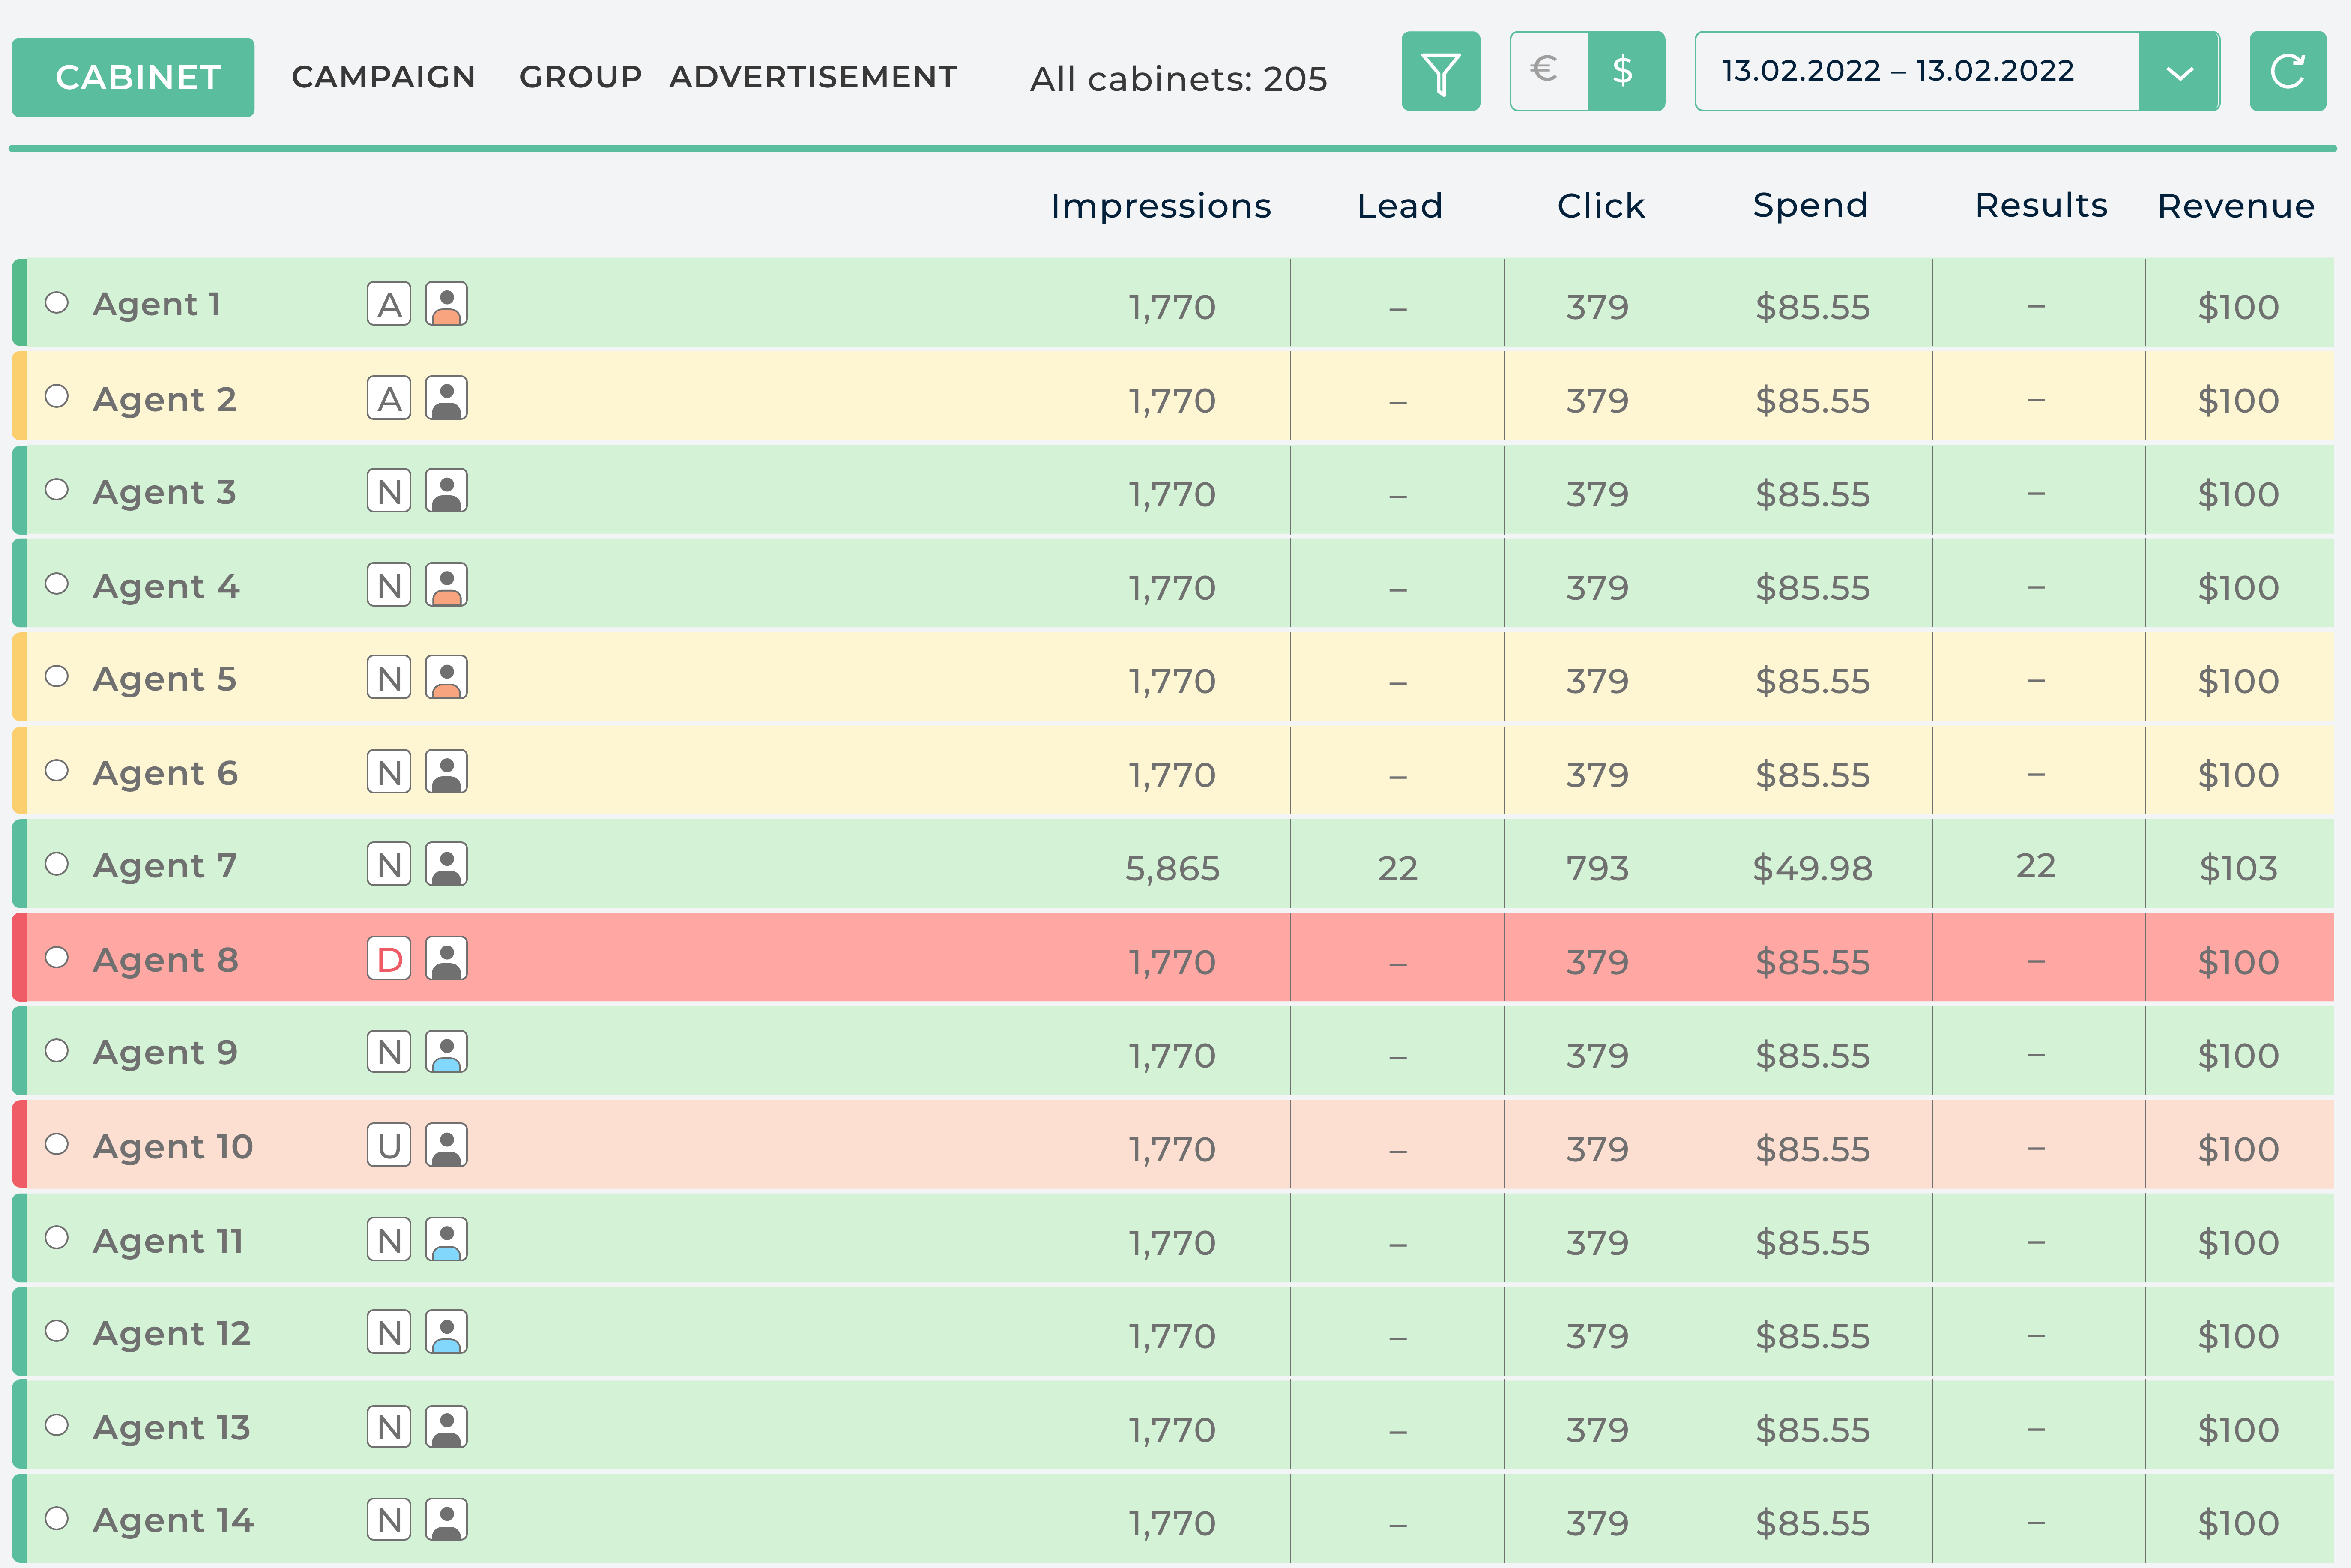
Task: Click the user icon in Agent 6 row
Action: (446, 772)
